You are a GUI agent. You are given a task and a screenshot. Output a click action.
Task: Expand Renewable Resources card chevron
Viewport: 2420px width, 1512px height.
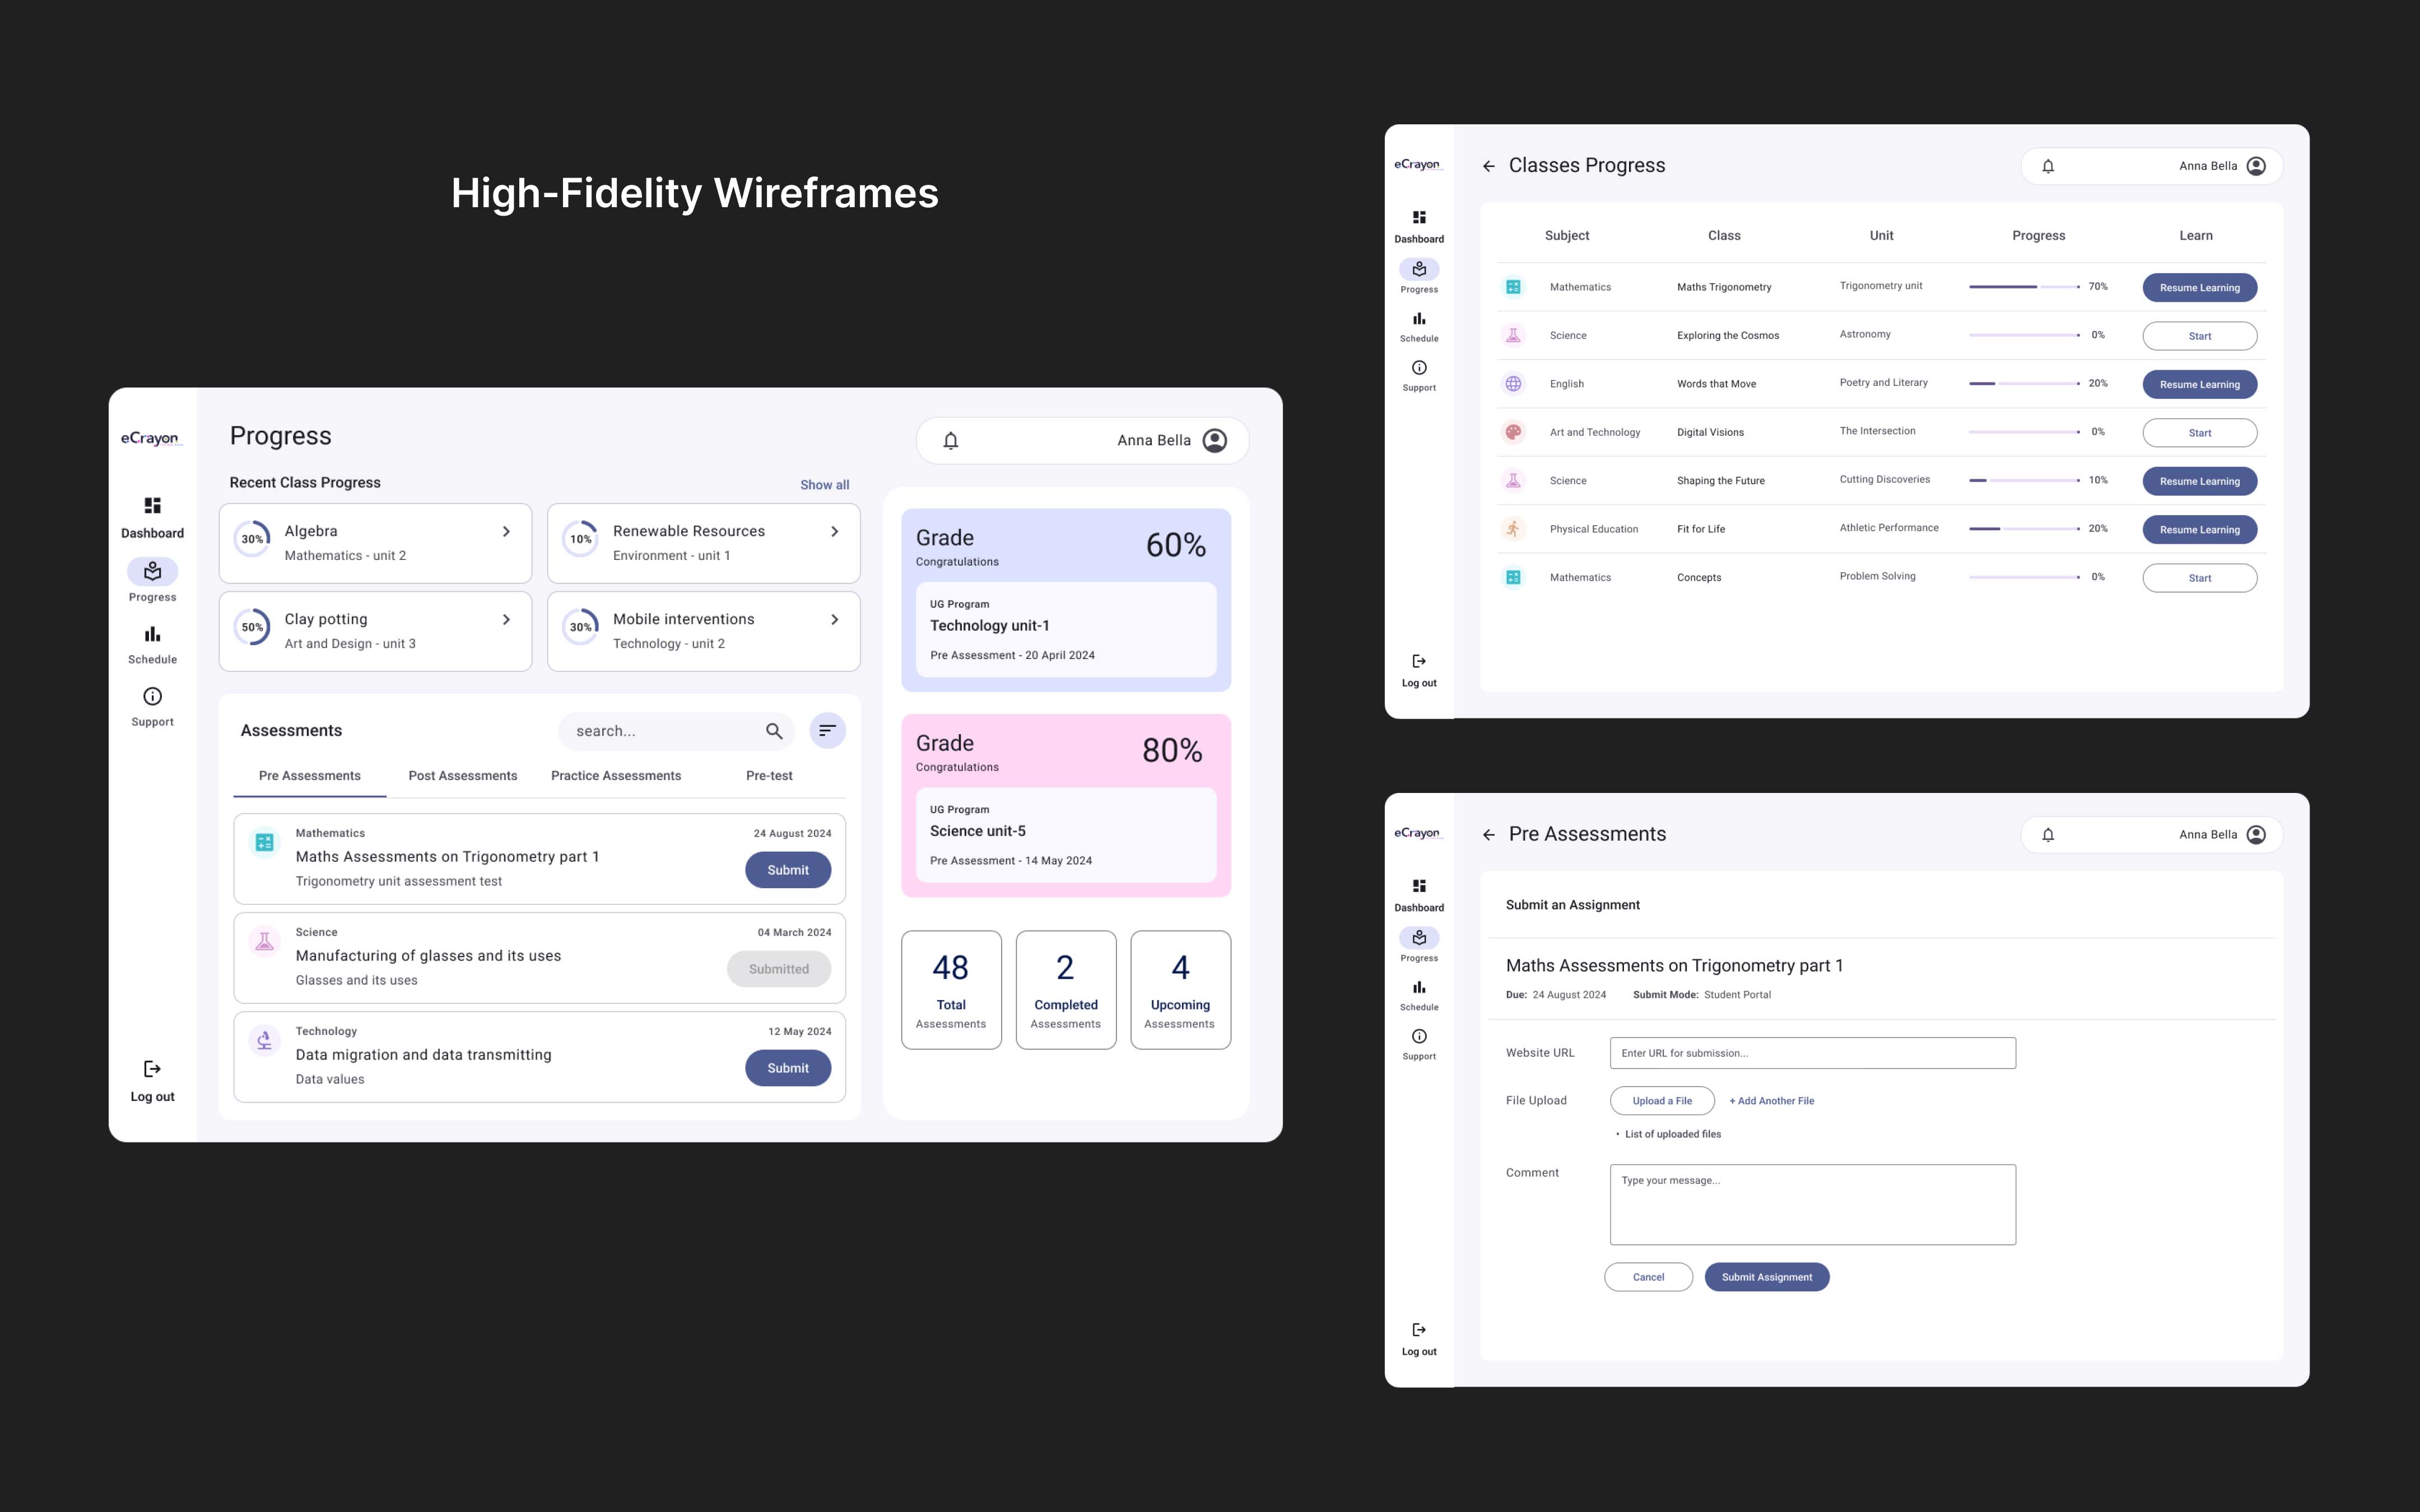(834, 532)
